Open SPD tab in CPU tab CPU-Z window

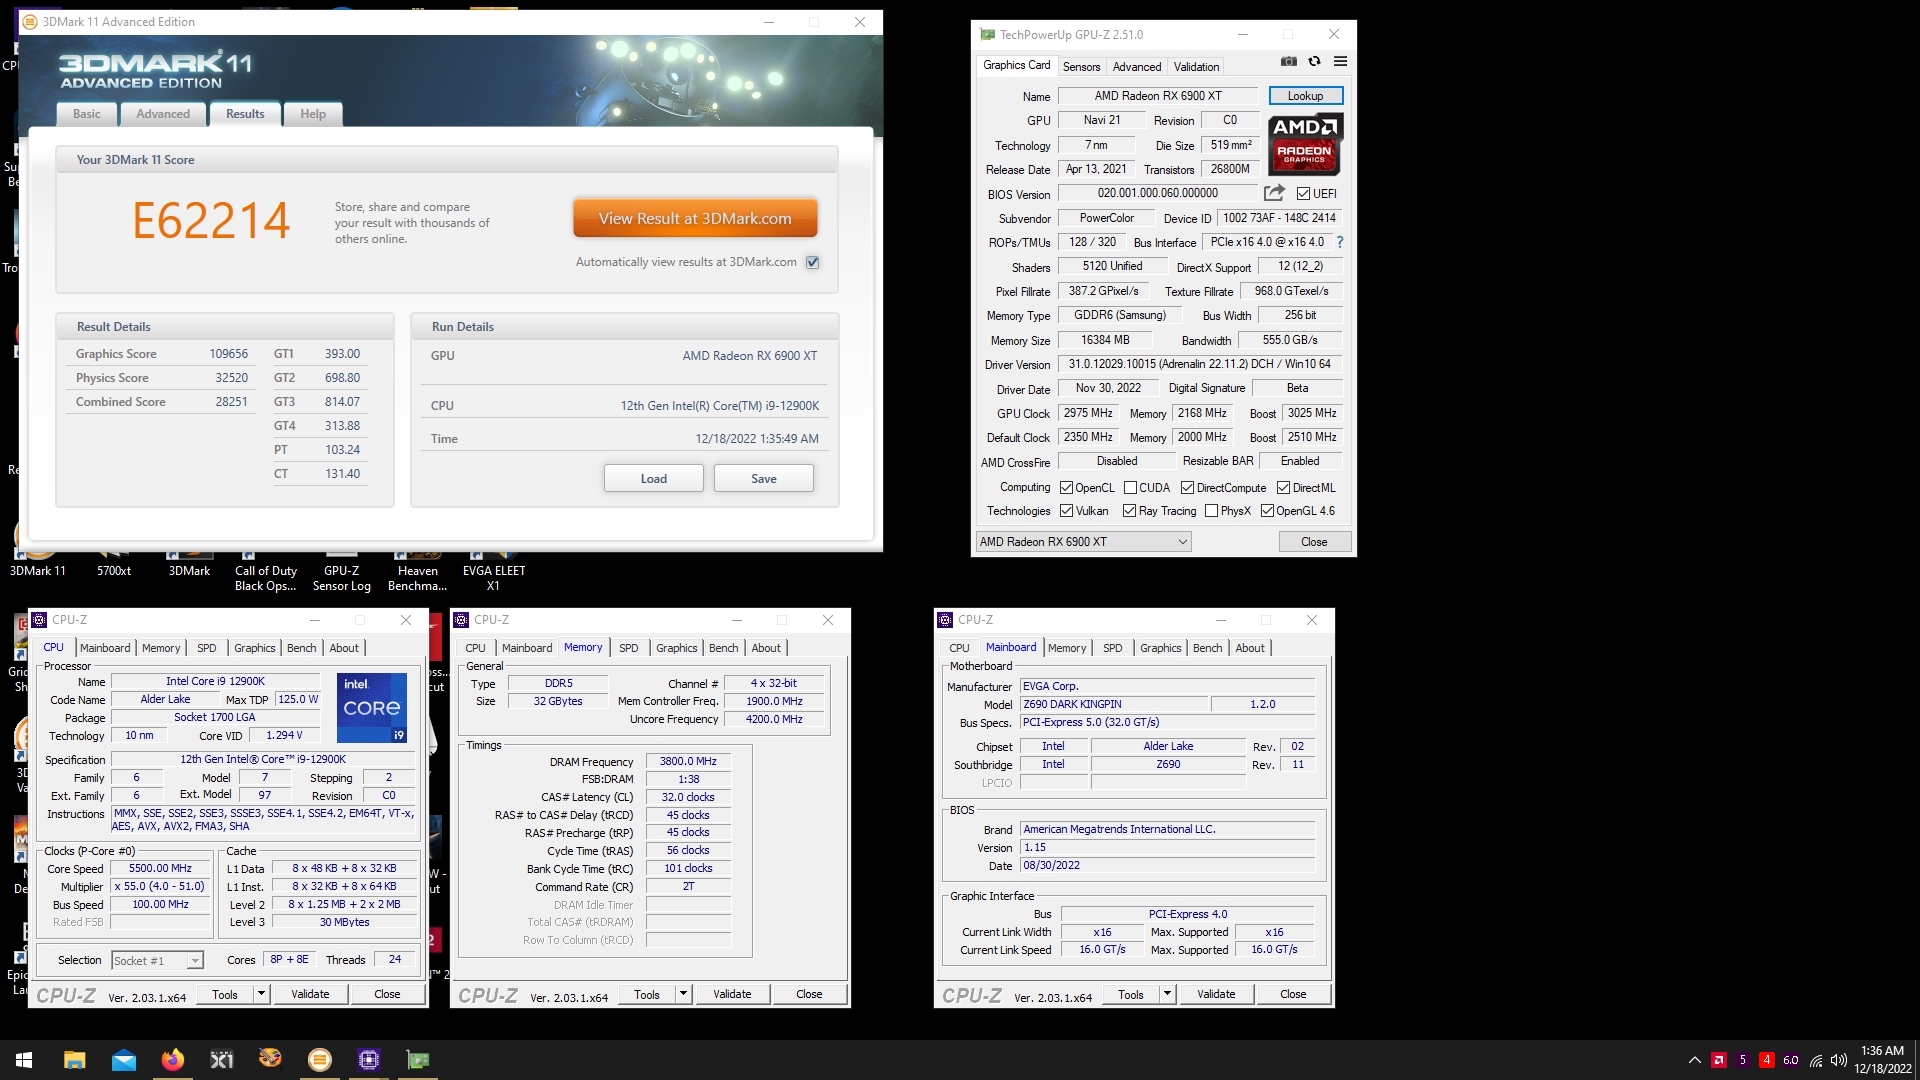click(207, 648)
